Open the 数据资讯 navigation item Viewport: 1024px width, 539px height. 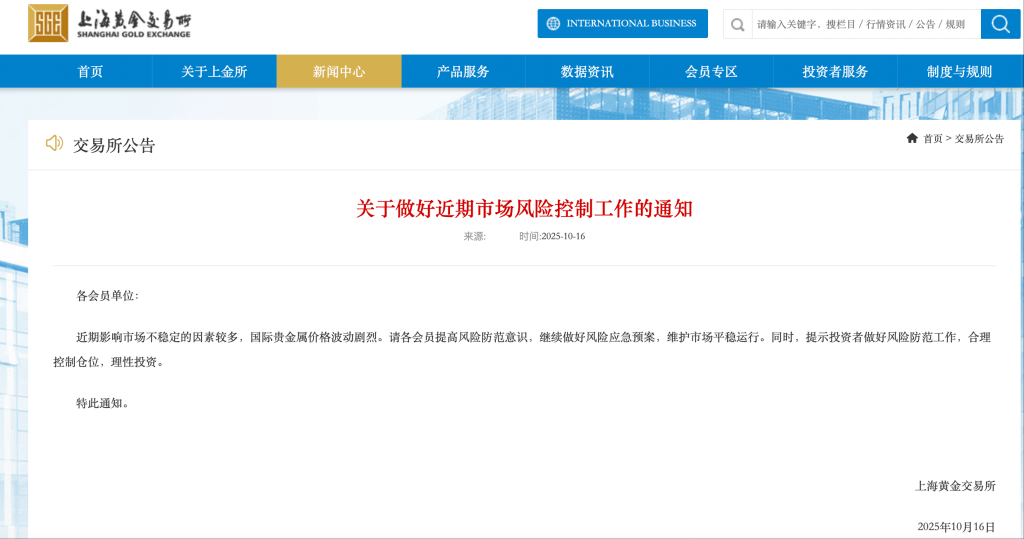click(x=587, y=71)
